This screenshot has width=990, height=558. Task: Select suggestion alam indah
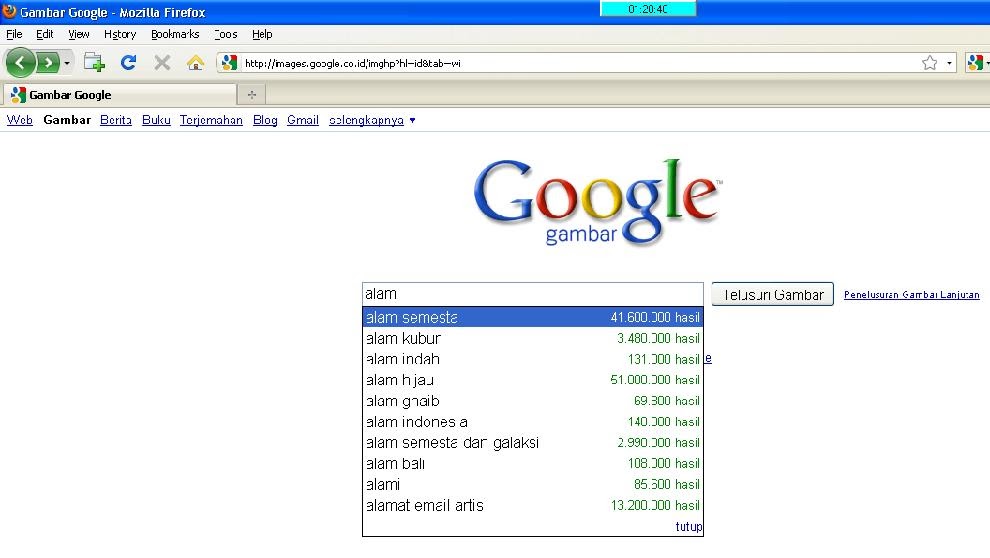[x=532, y=359]
